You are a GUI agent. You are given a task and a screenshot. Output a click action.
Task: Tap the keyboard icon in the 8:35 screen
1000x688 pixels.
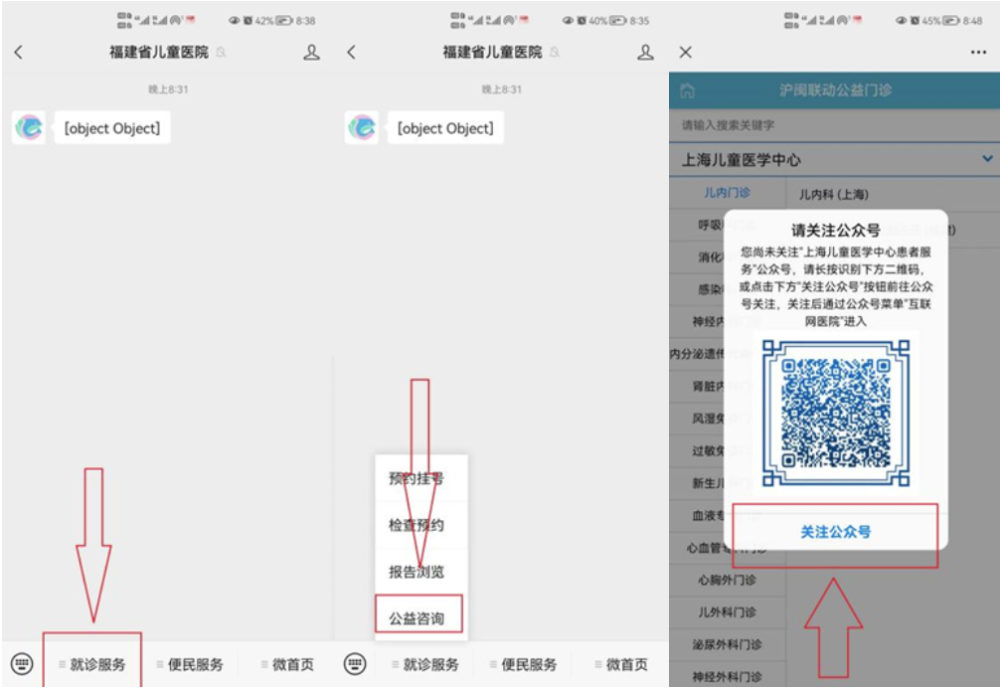point(355,664)
